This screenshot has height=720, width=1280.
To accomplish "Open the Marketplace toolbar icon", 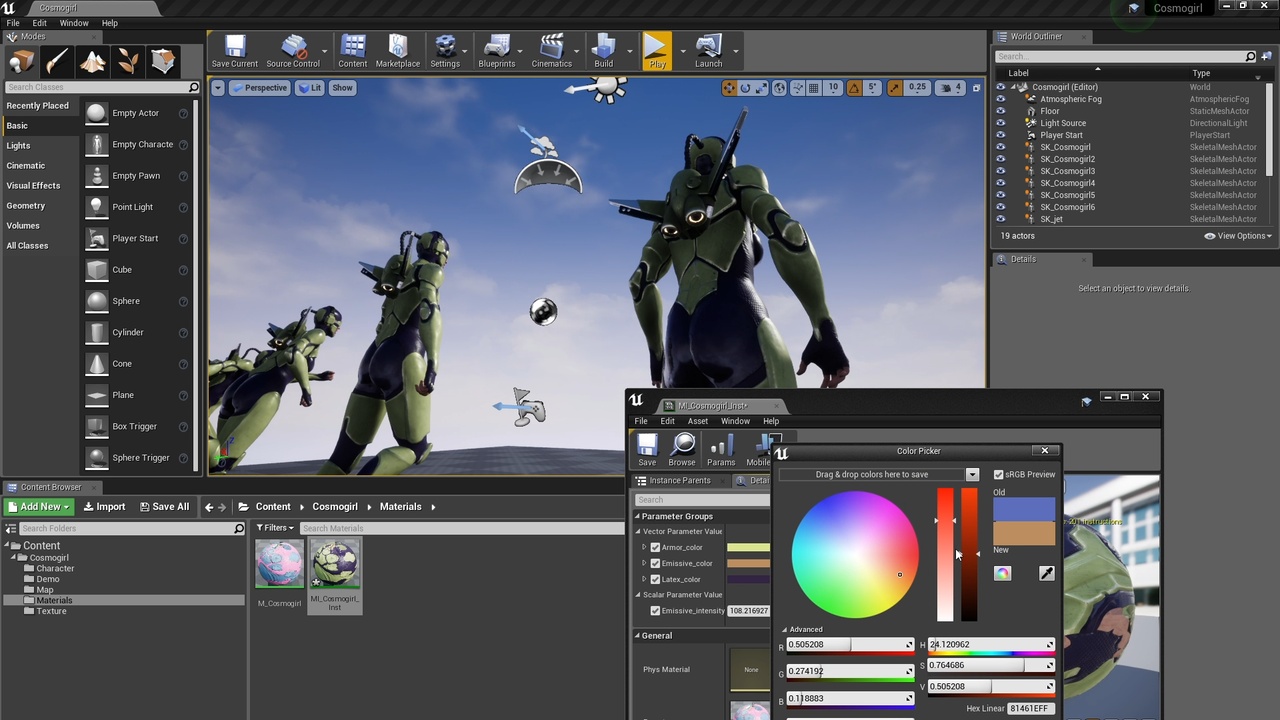I will (x=398, y=51).
